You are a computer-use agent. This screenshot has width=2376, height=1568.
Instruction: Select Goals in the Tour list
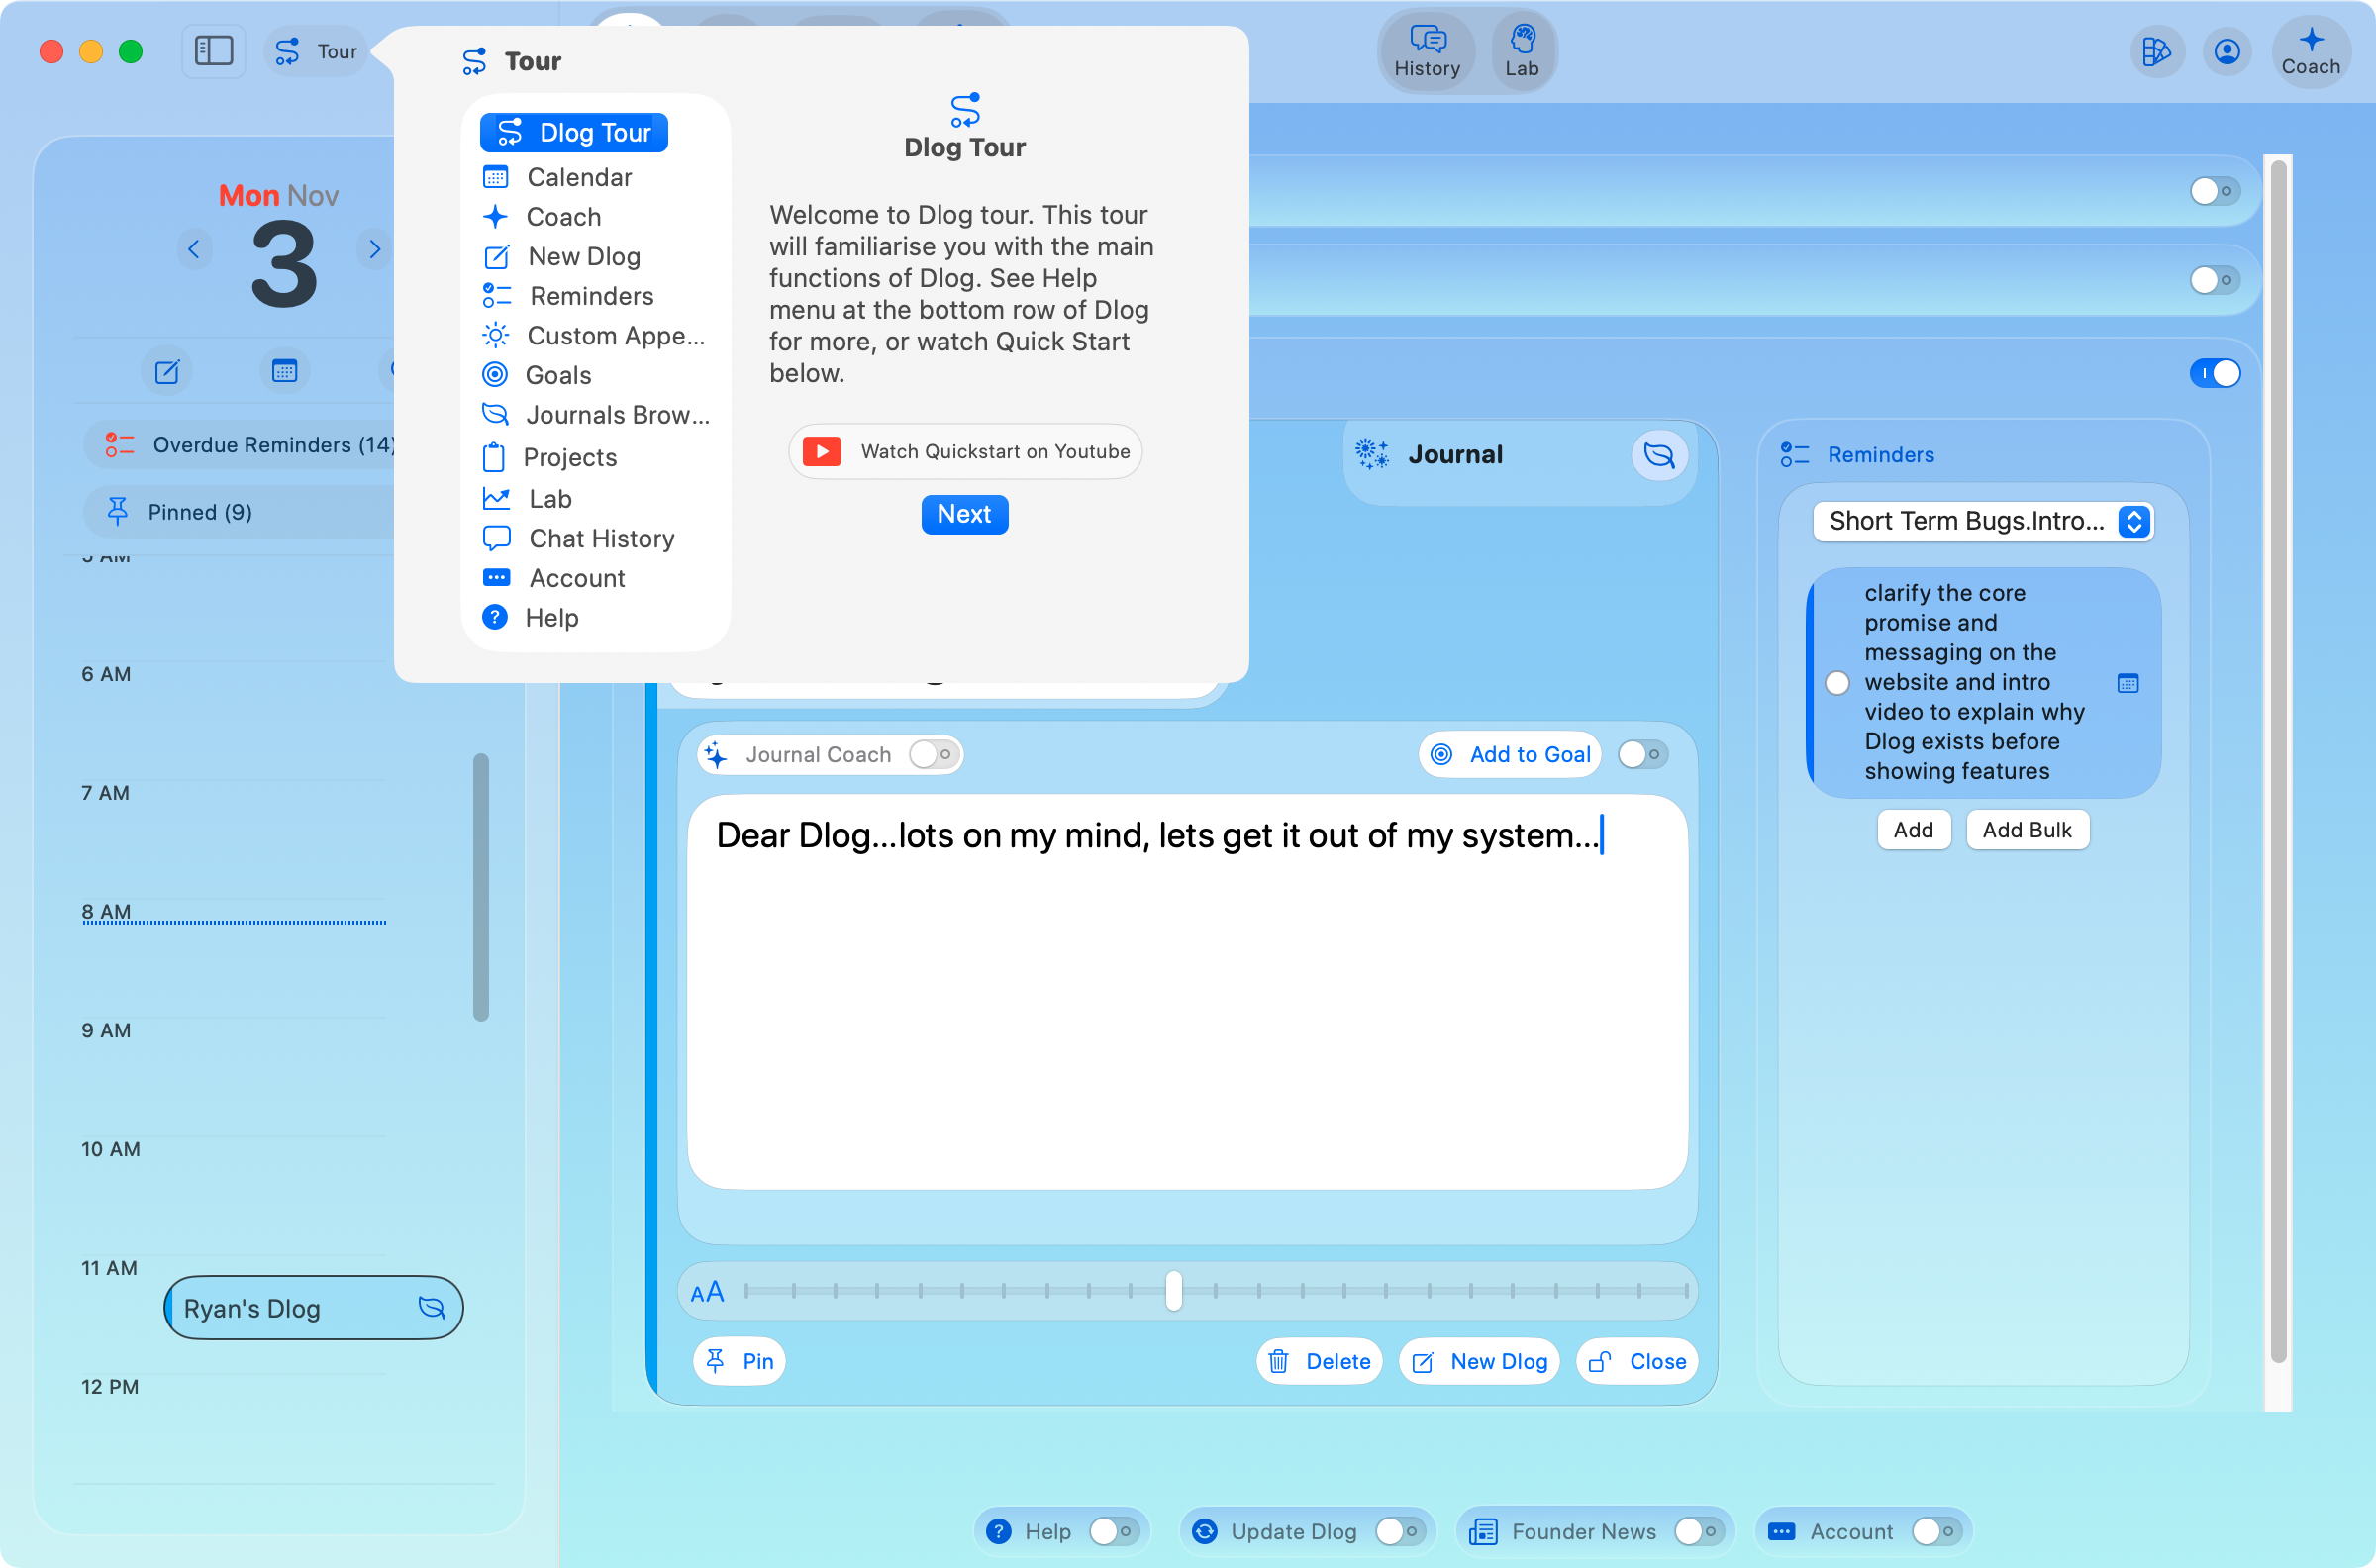pyautogui.click(x=558, y=375)
